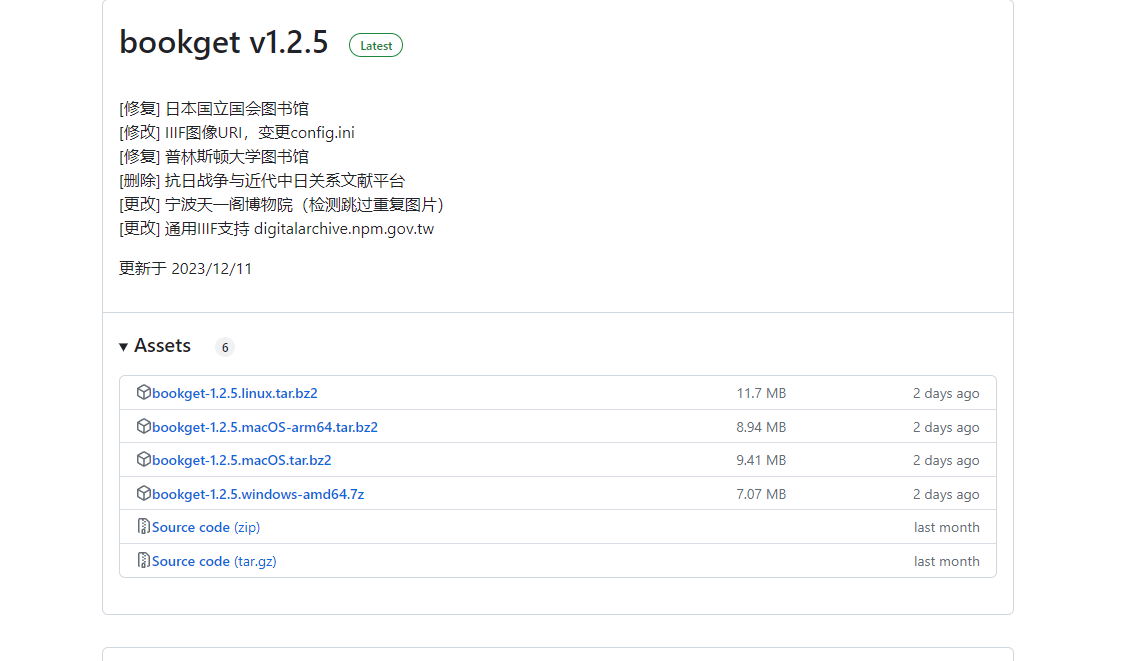Screen dimensions: 1126x661
Task: Download bookget-1.2.5.macOS-arm64.tar.bz2
Action: [264, 427]
